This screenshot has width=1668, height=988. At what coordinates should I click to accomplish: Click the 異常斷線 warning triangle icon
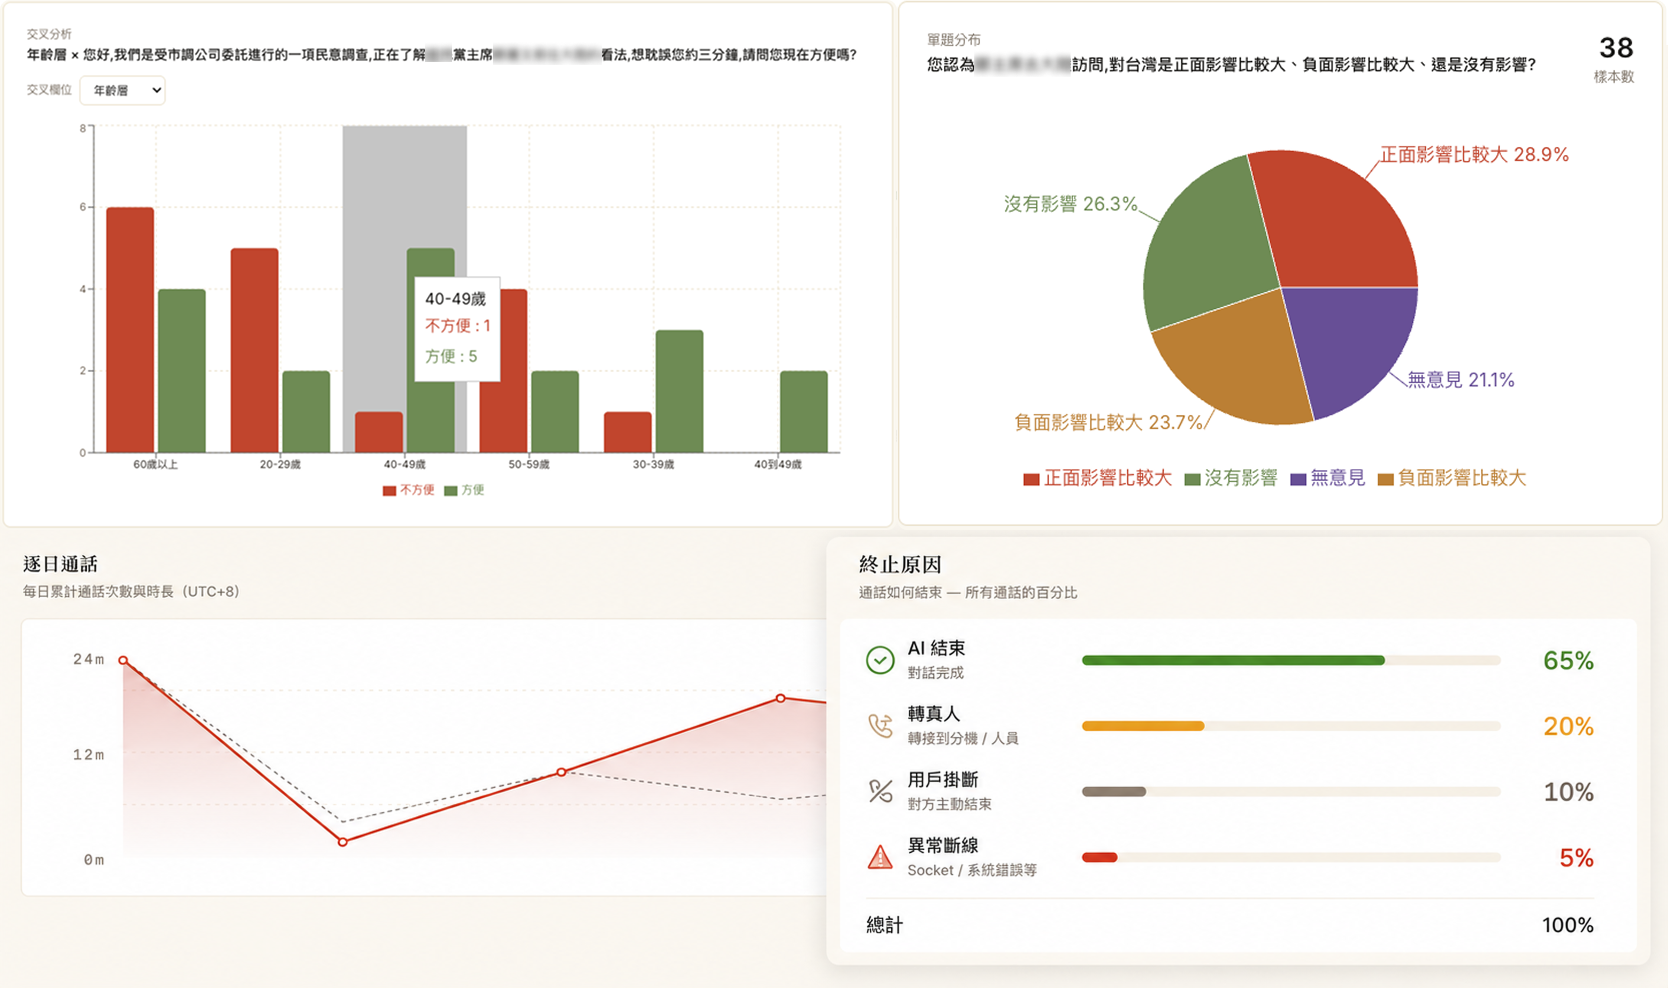coord(880,857)
